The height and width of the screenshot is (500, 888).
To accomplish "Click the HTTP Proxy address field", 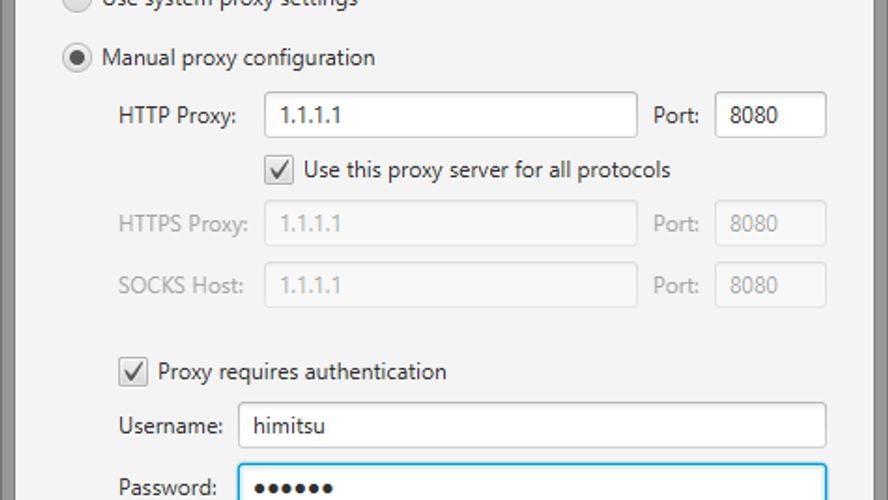I will [x=450, y=115].
